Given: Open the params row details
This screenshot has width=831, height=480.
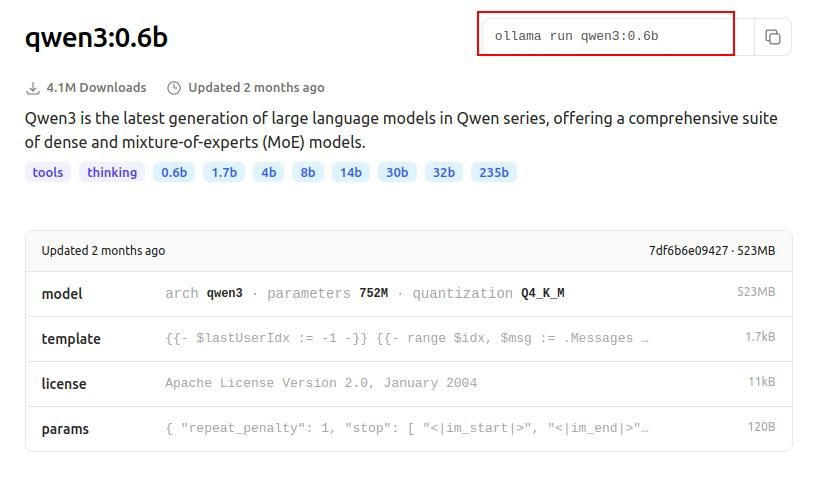Looking at the screenshot, I should click(409, 429).
